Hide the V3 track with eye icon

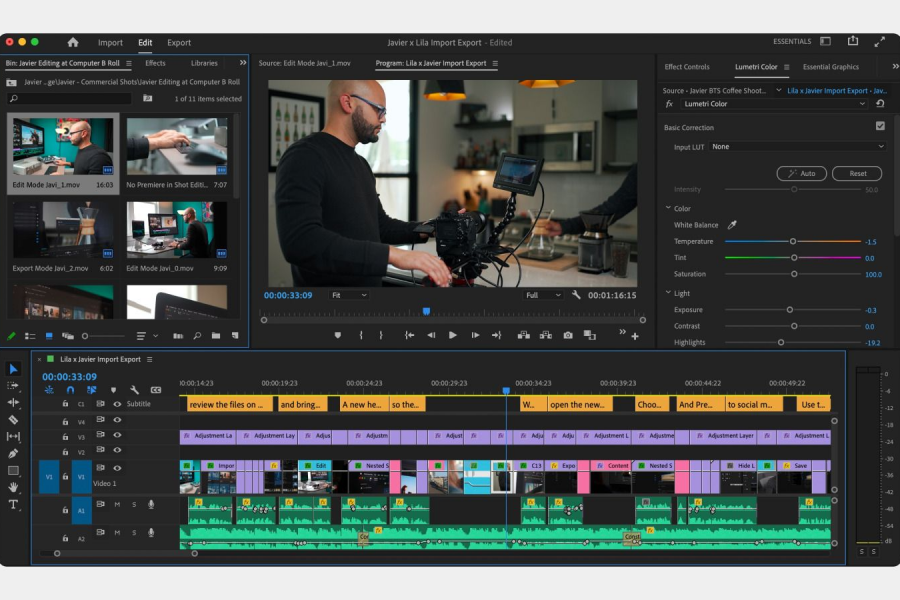tap(117, 436)
